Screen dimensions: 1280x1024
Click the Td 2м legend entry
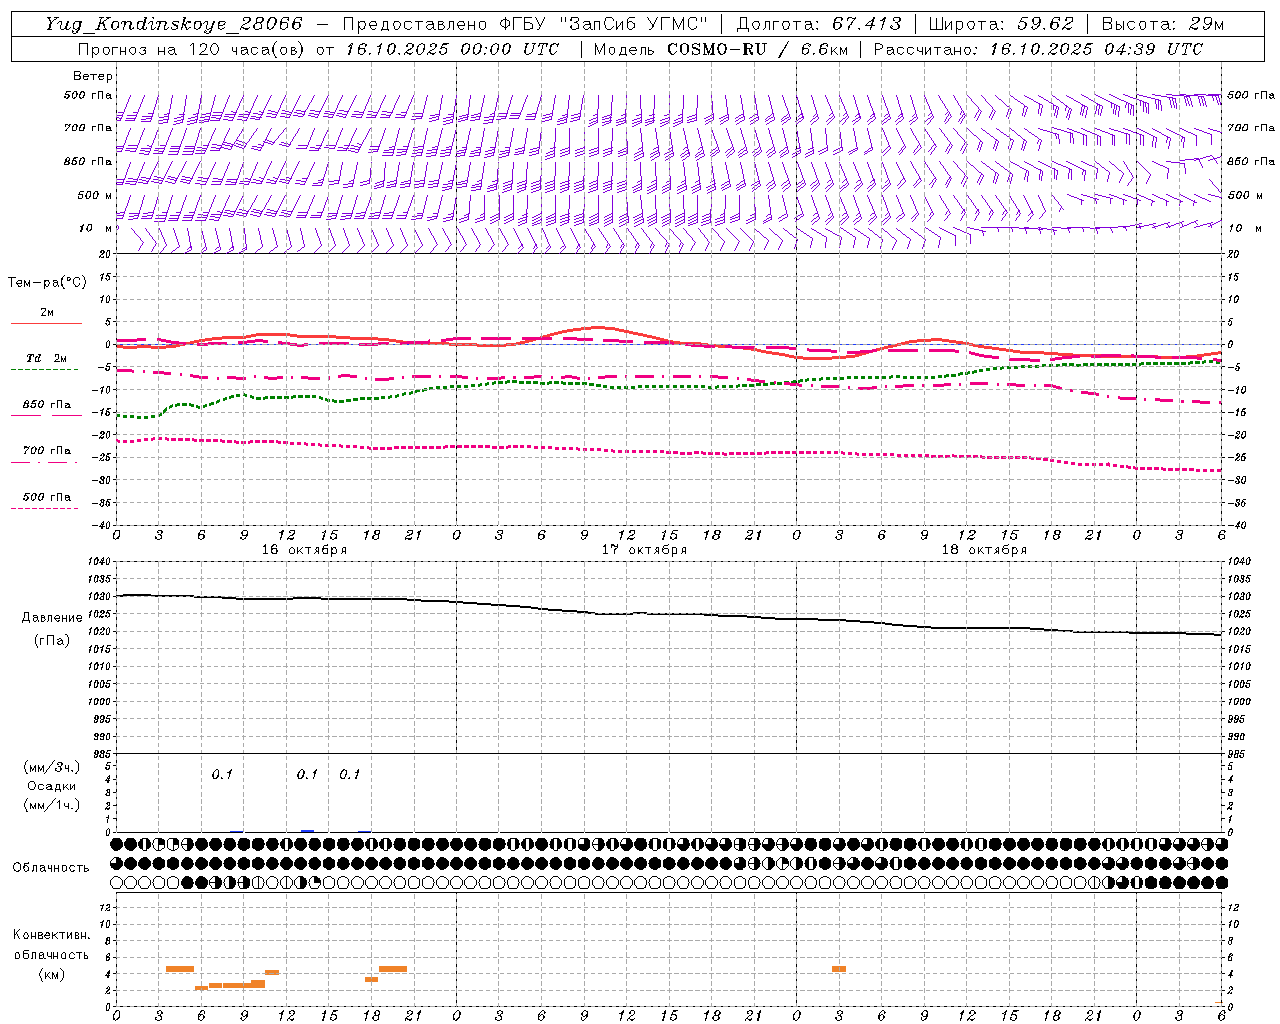[46, 358]
